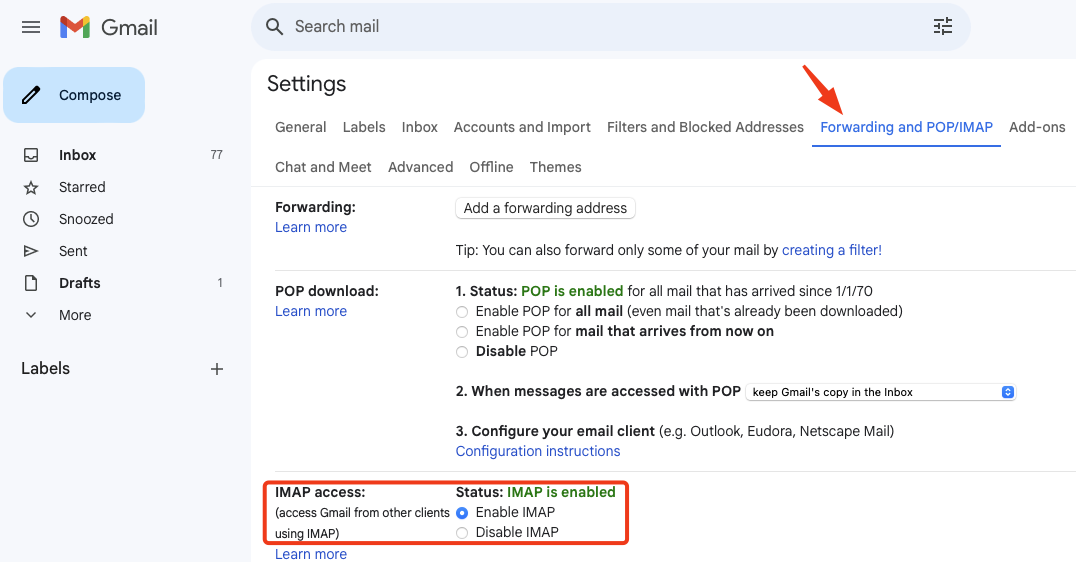The height and width of the screenshot is (562, 1076).
Task: Open the creating a filter link
Action: [x=832, y=250]
